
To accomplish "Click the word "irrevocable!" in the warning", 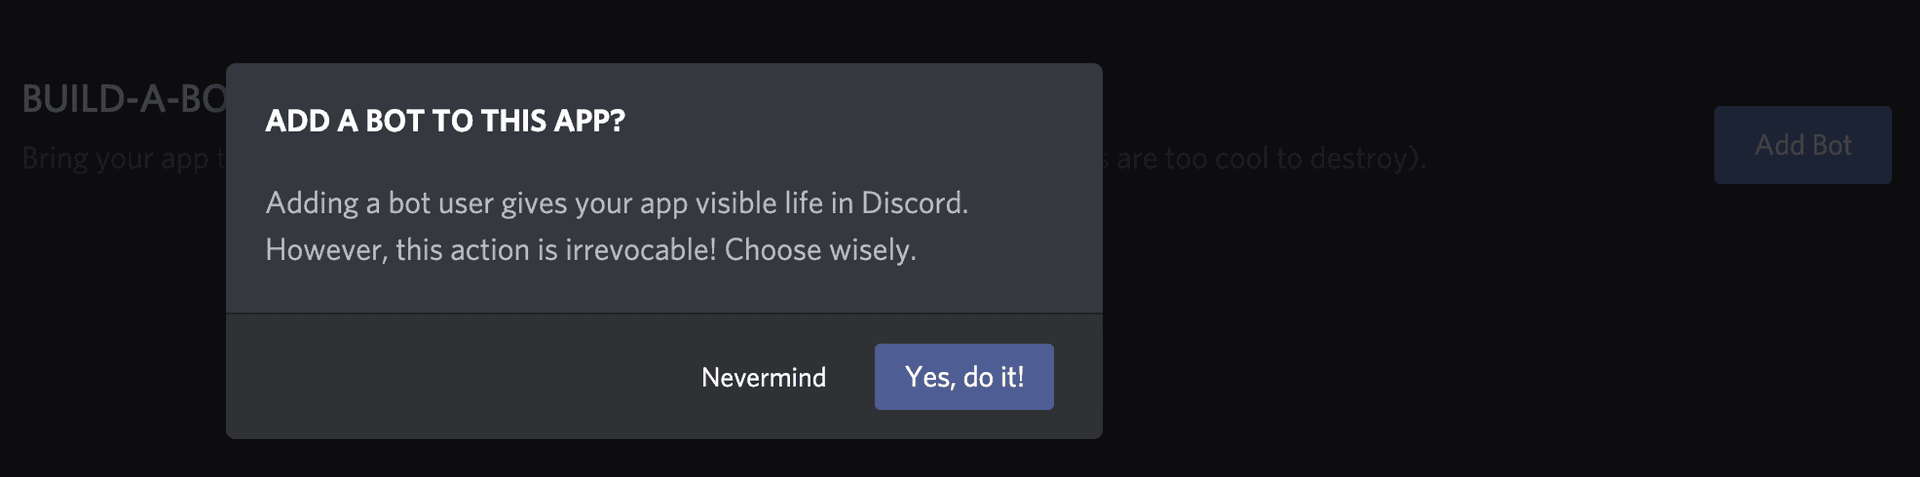I will (641, 250).
